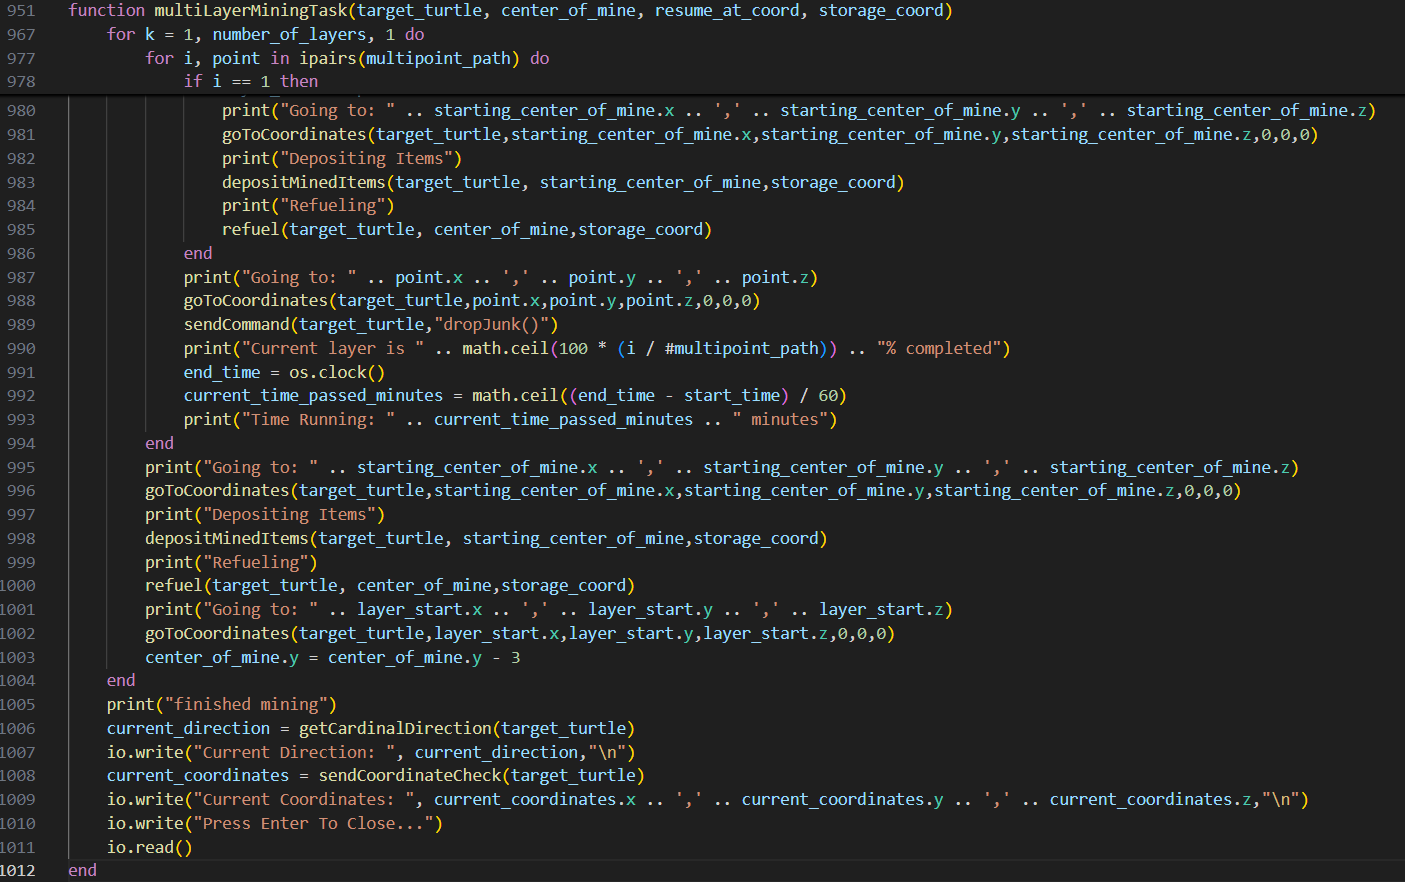Image resolution: width=1405 pixels, height=882 pixels.
Task: Click line number 1005 in gutter
Action: tap(18, 705)
